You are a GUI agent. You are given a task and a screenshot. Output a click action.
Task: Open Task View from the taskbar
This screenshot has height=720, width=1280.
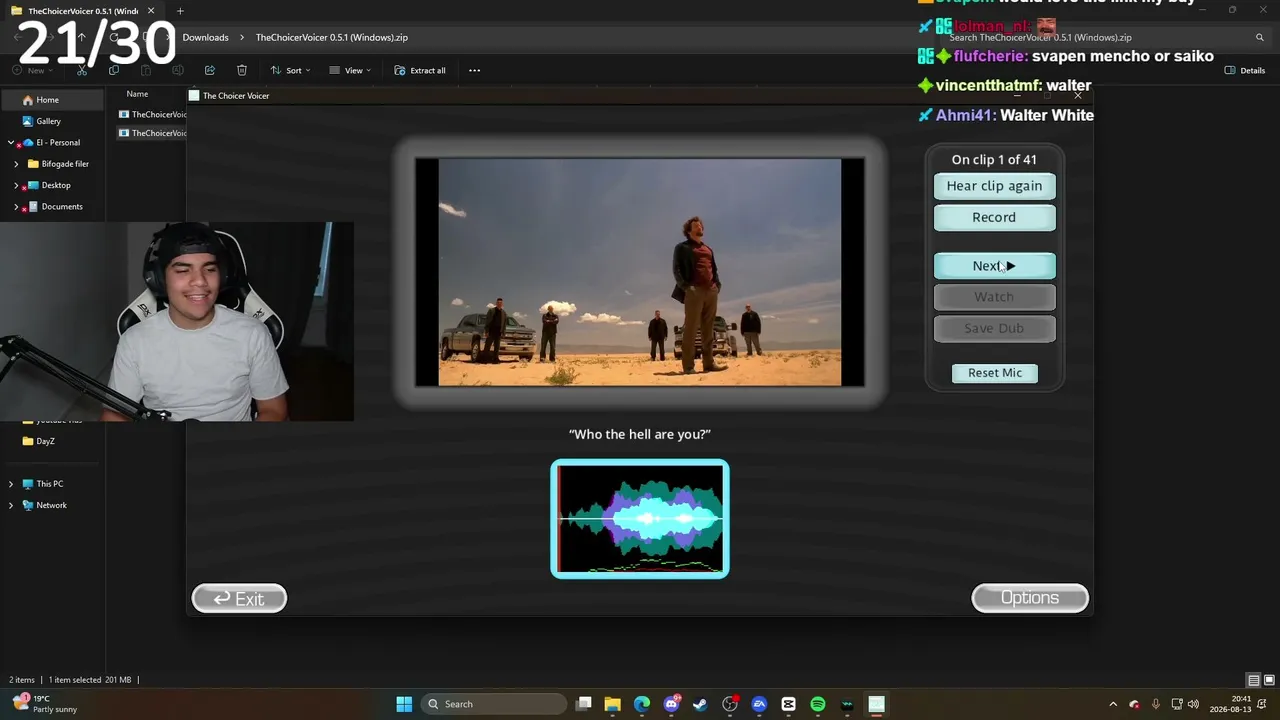(x=584, y=704)
